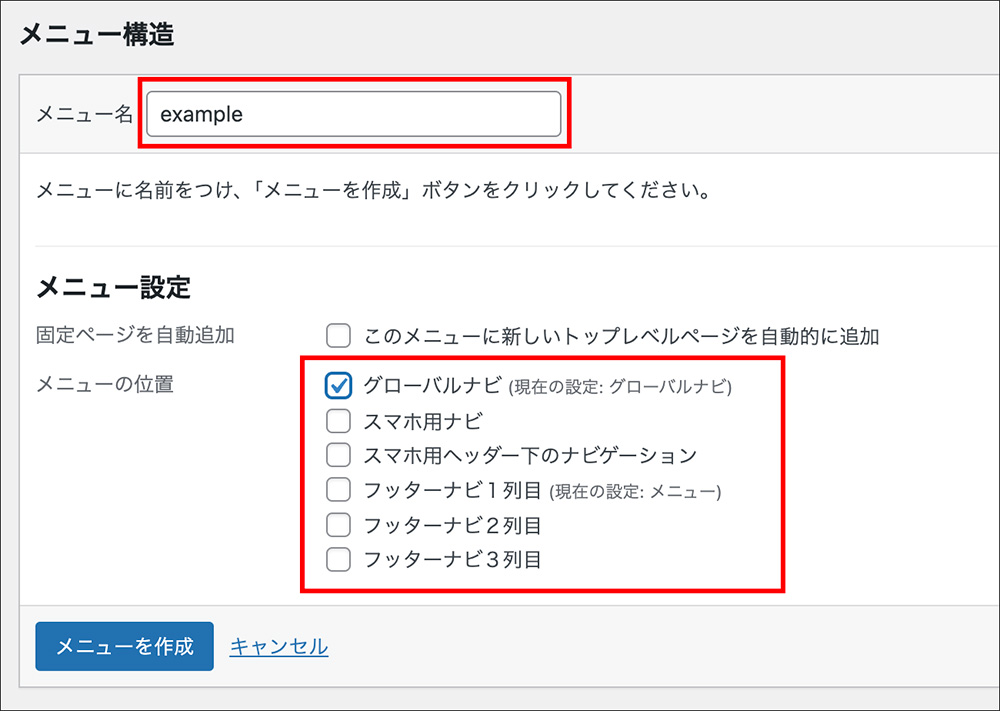Enable the フッターナビ２列目 checkbox

coord(338,525)
